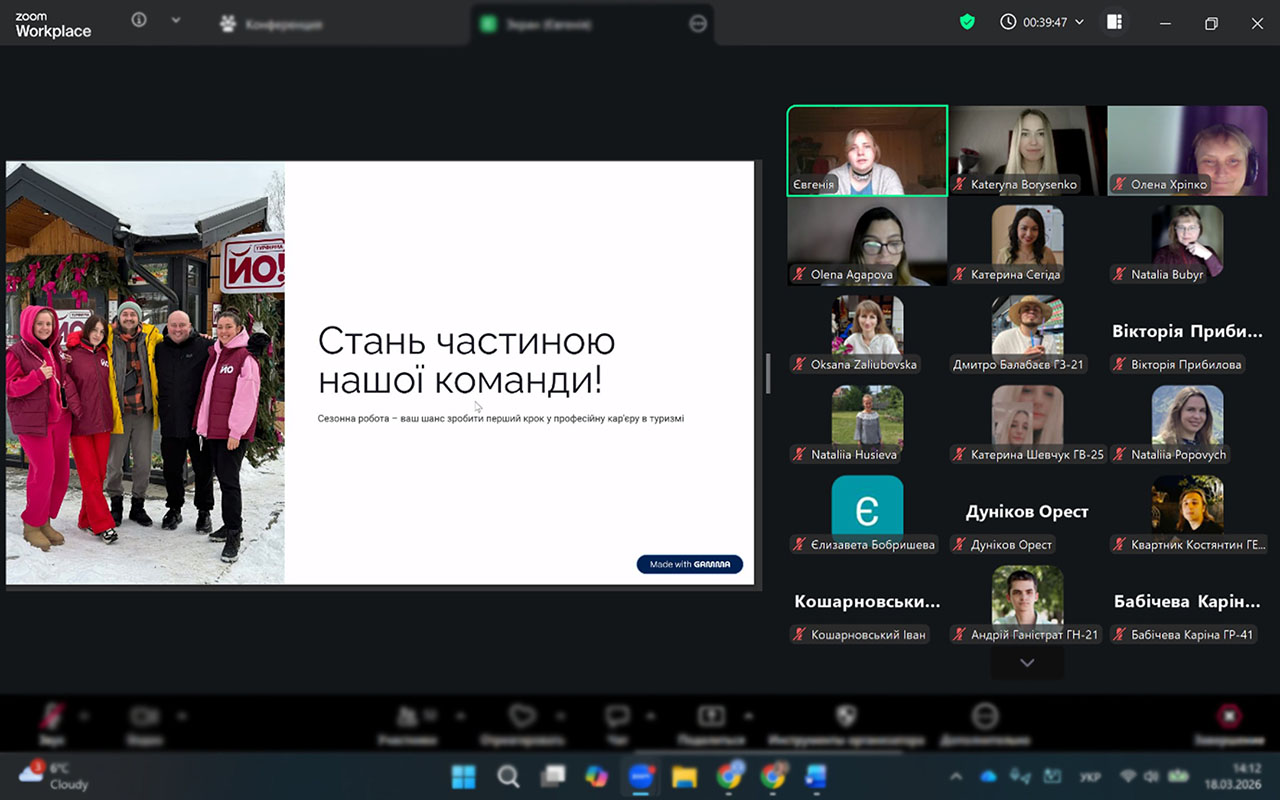The height and width of the screenshot is (800, 1280).
Task: Open the Reactions heart icon
Action: (522, 716)
